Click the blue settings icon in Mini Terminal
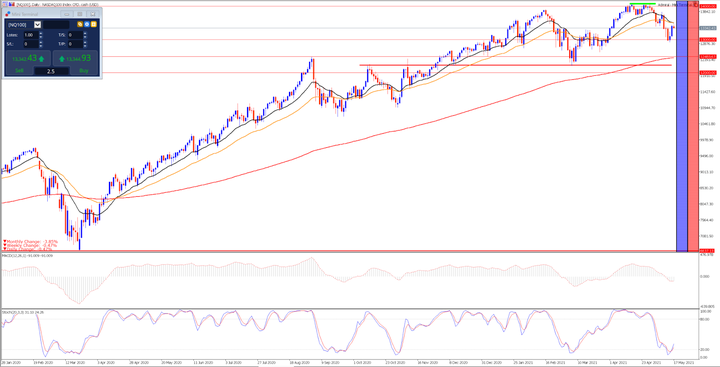The height and width of the screenshot is (367, 720). coord(87,24)
